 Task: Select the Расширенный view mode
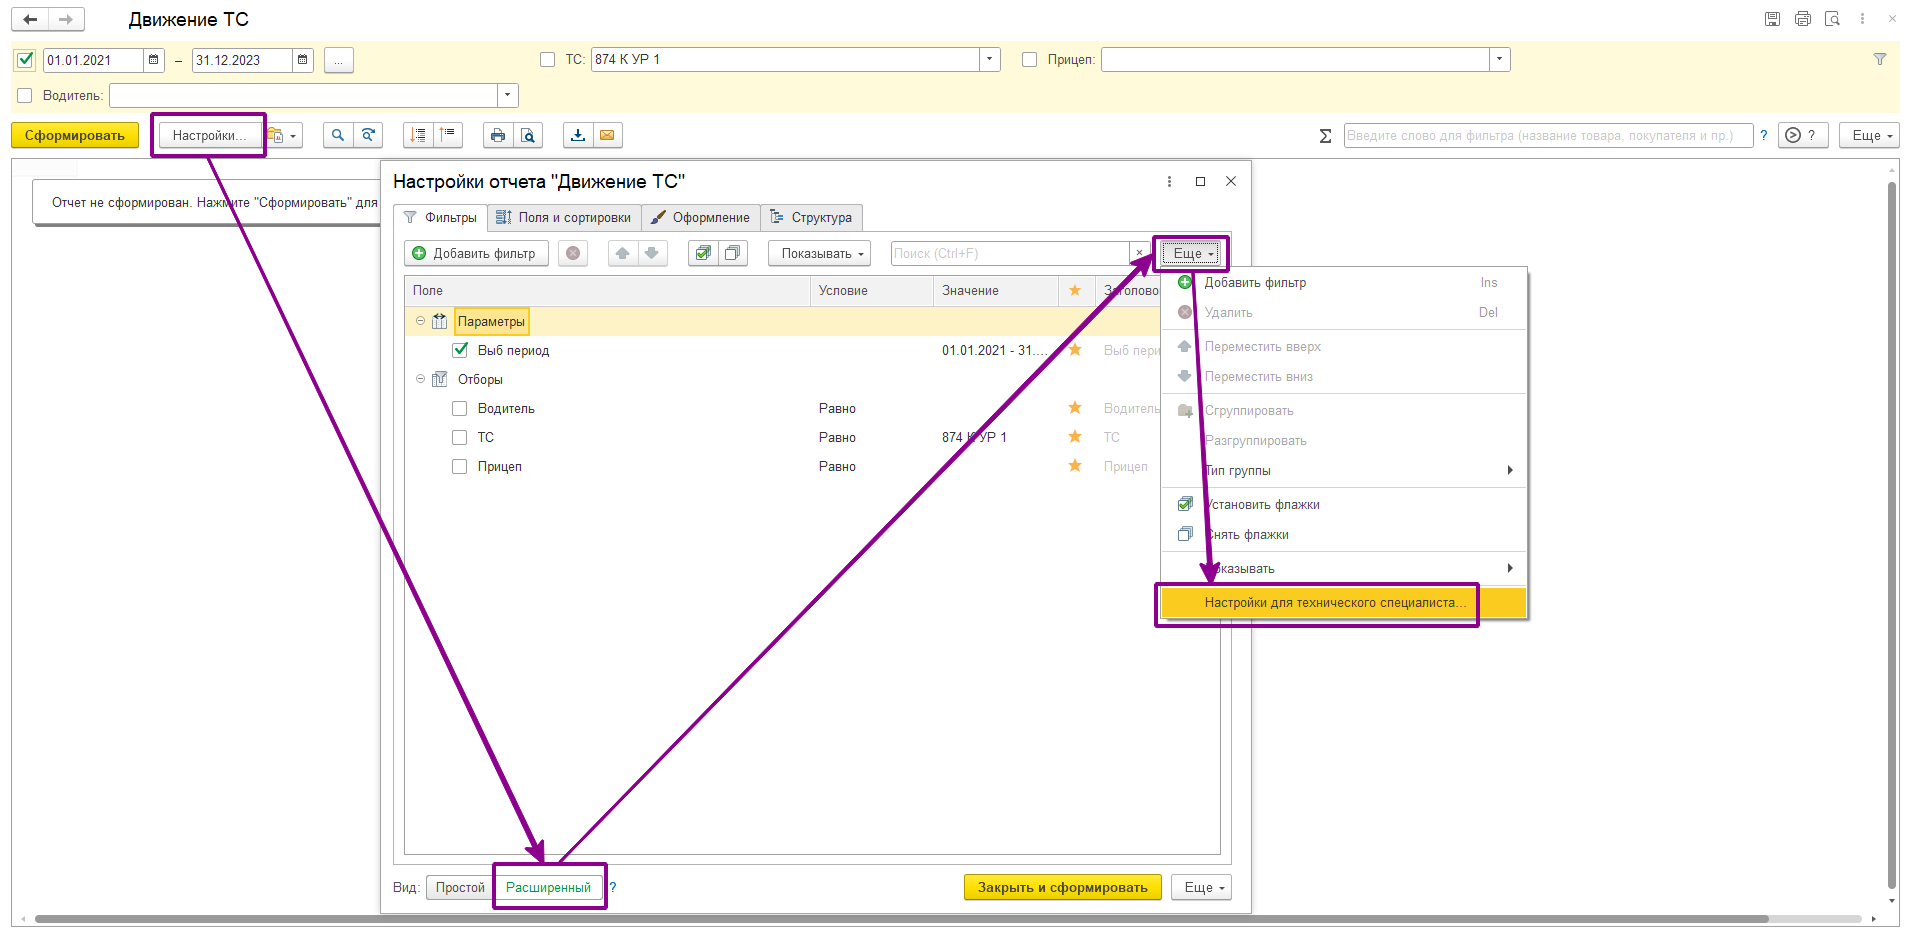click(548, 887)
